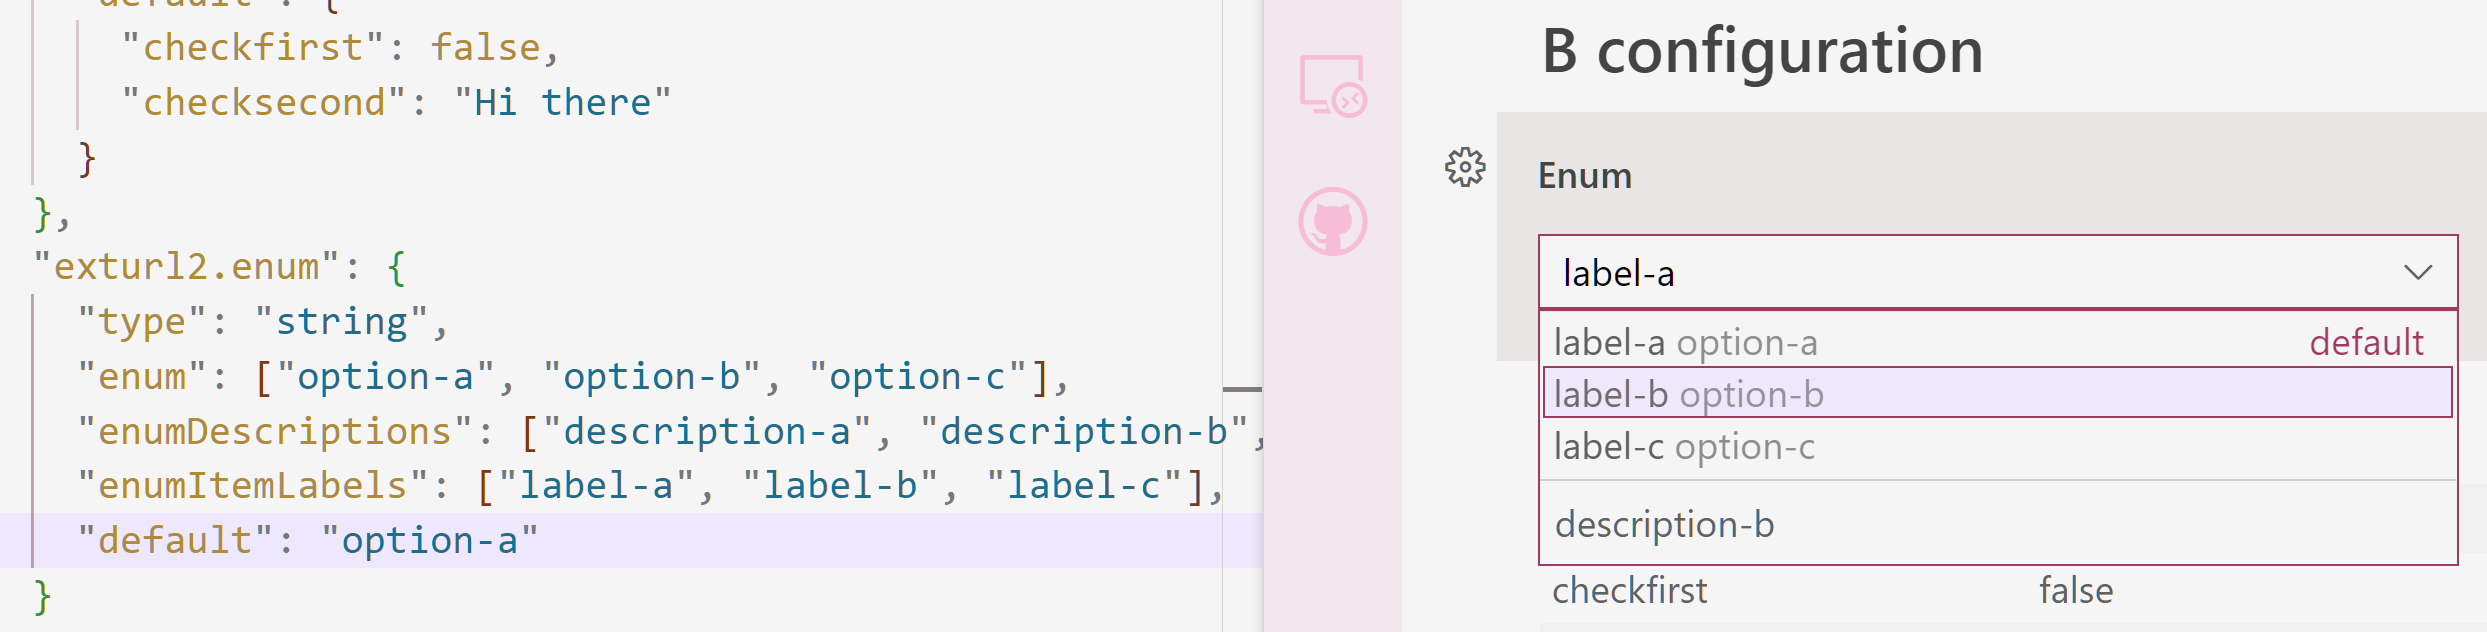Click the Enum setting title

tap(1584, 176)
